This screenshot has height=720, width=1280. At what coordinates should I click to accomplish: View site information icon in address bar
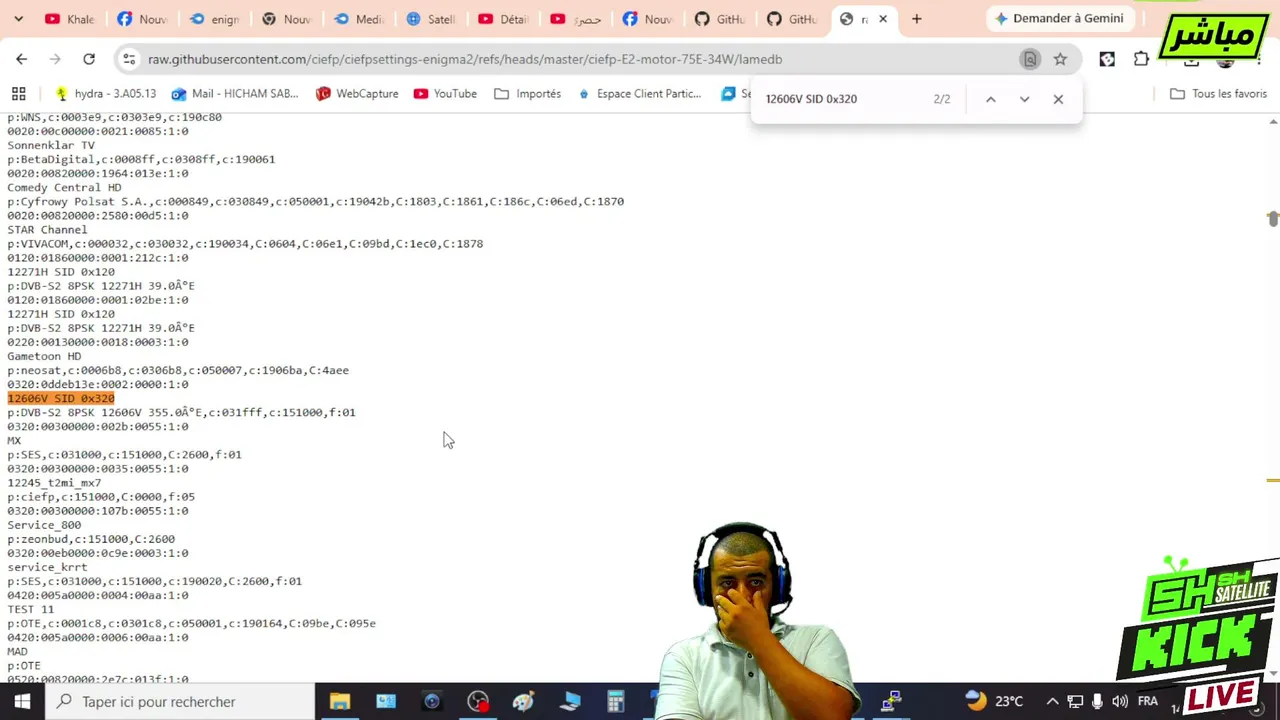[129, 59]
